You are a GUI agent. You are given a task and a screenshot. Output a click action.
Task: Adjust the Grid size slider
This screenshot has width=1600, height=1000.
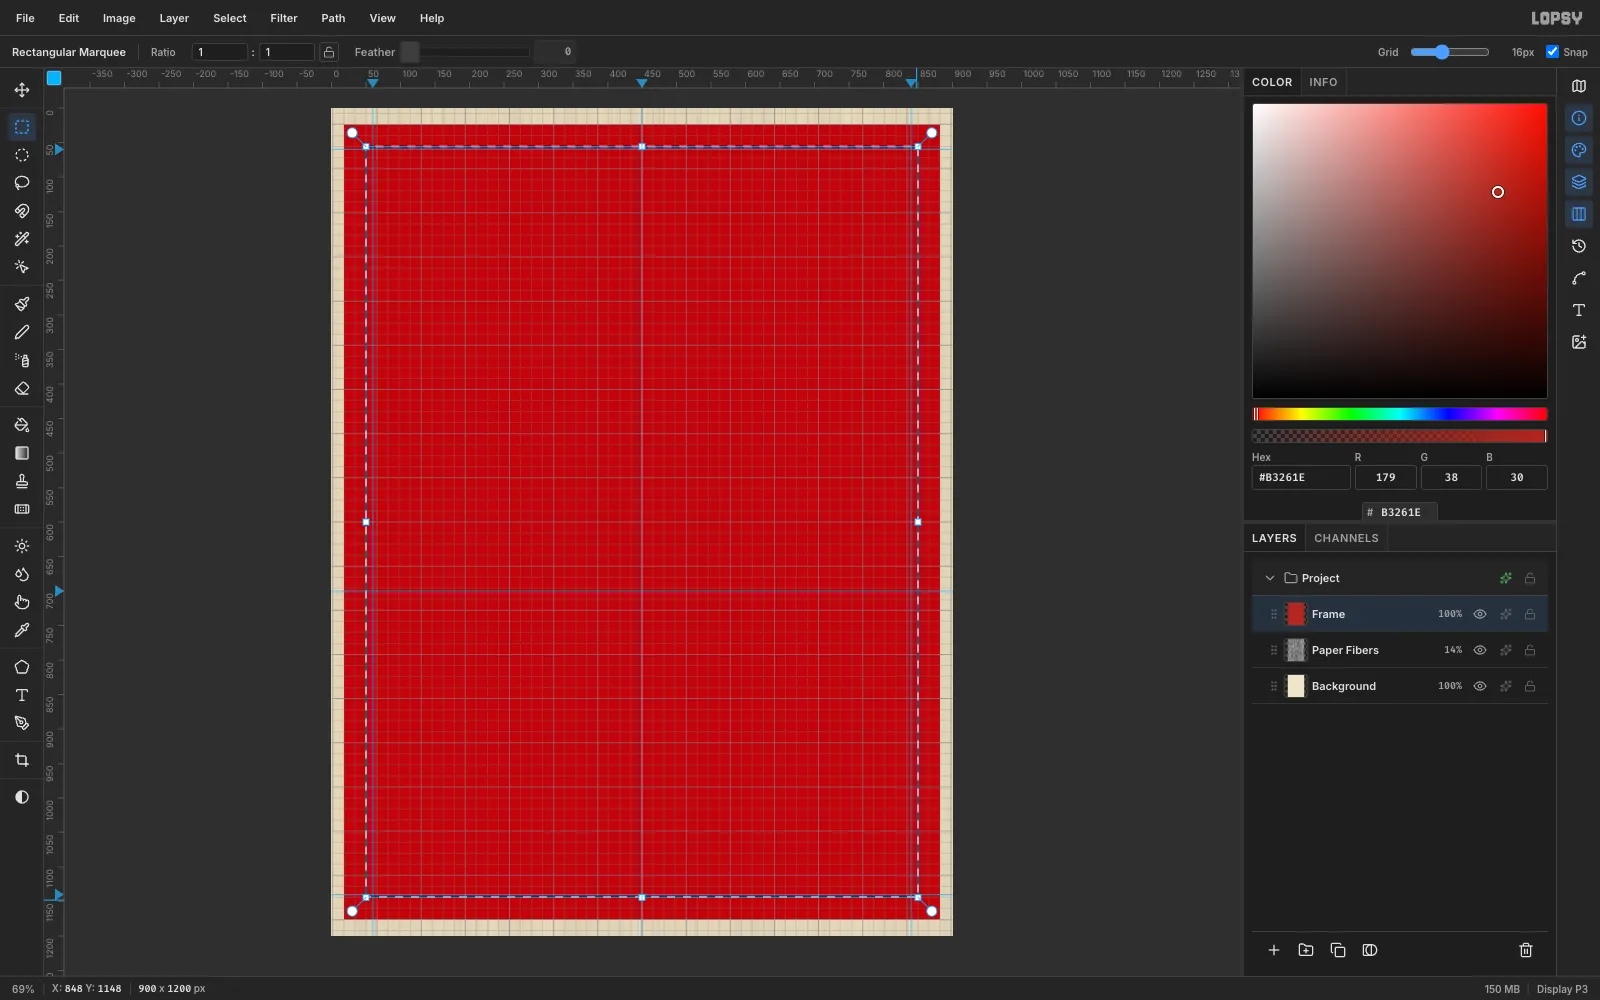[x=1450, y=52]
